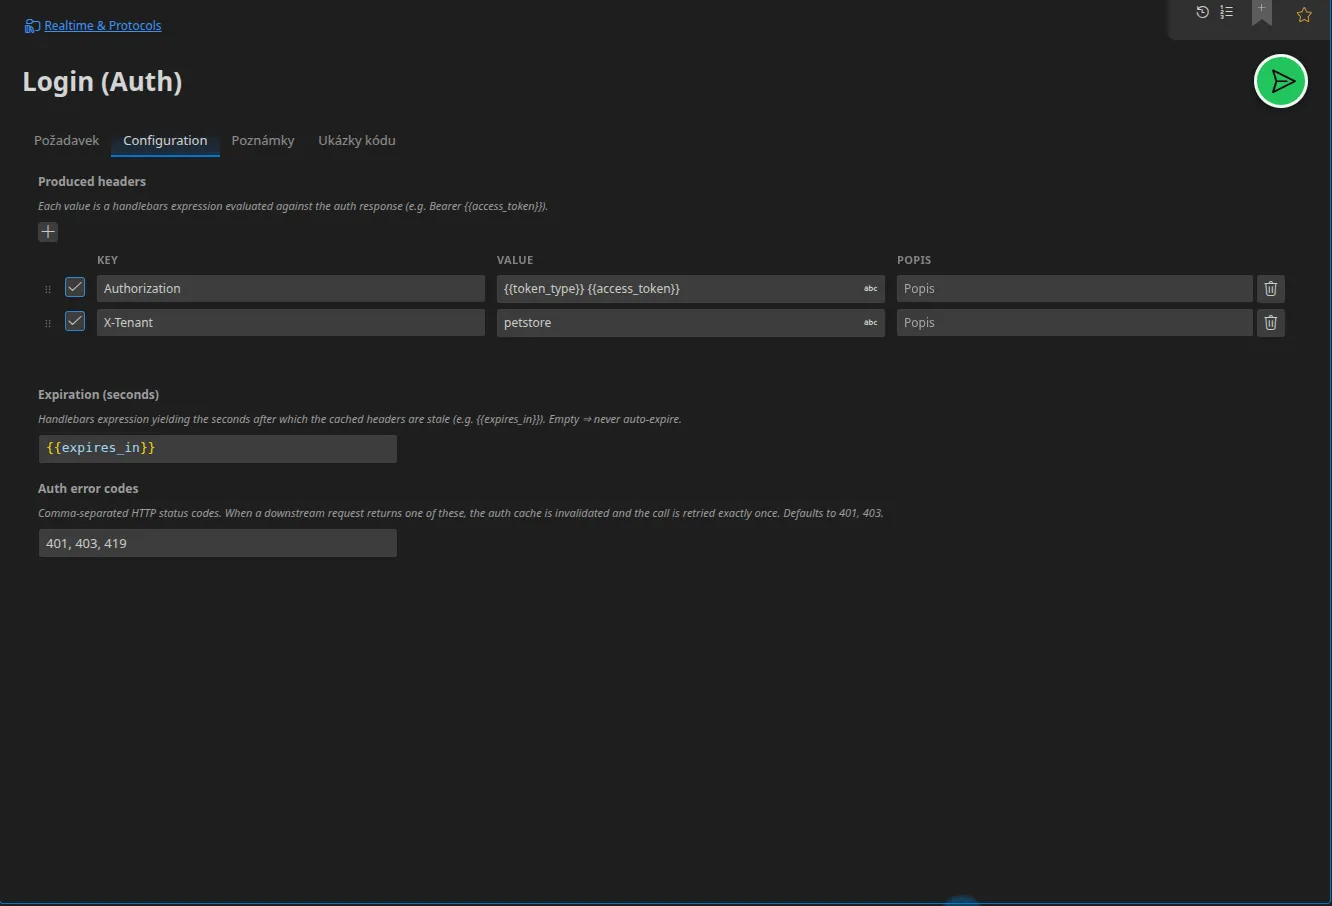This screenshot has height=906, width=1332.
Task: Open the request history icon
Action: (x=1202, y=12)
